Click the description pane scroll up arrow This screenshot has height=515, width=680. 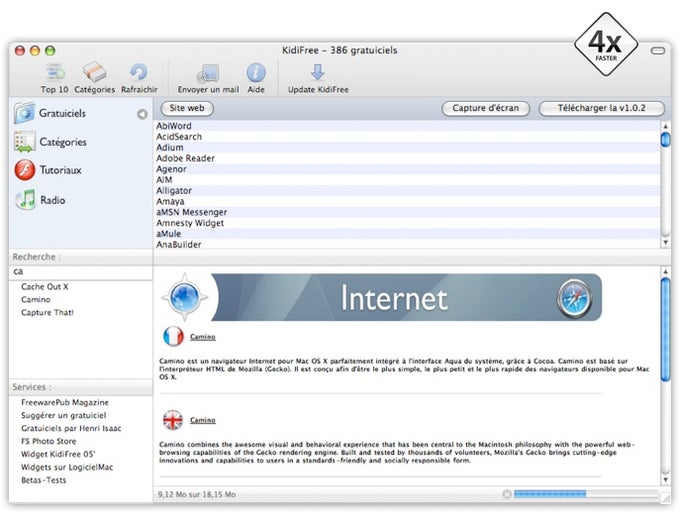(x=665, y=272)
